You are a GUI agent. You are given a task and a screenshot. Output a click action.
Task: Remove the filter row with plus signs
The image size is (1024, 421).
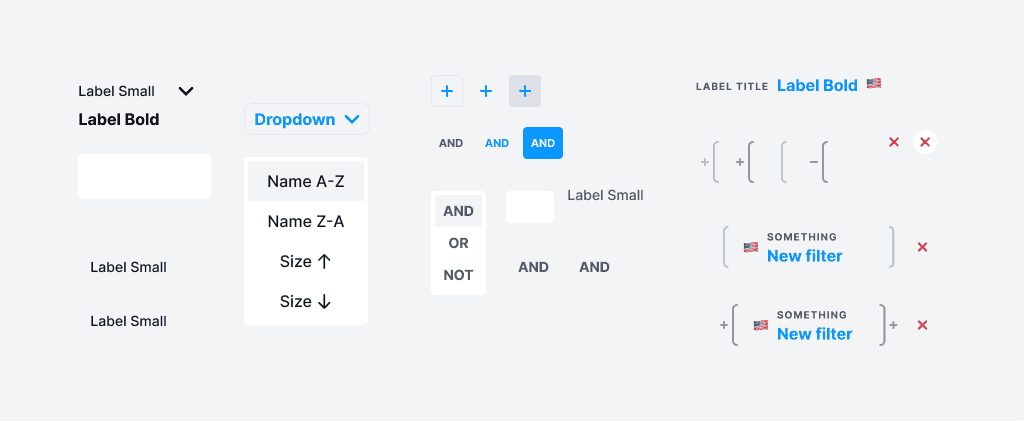922,325
